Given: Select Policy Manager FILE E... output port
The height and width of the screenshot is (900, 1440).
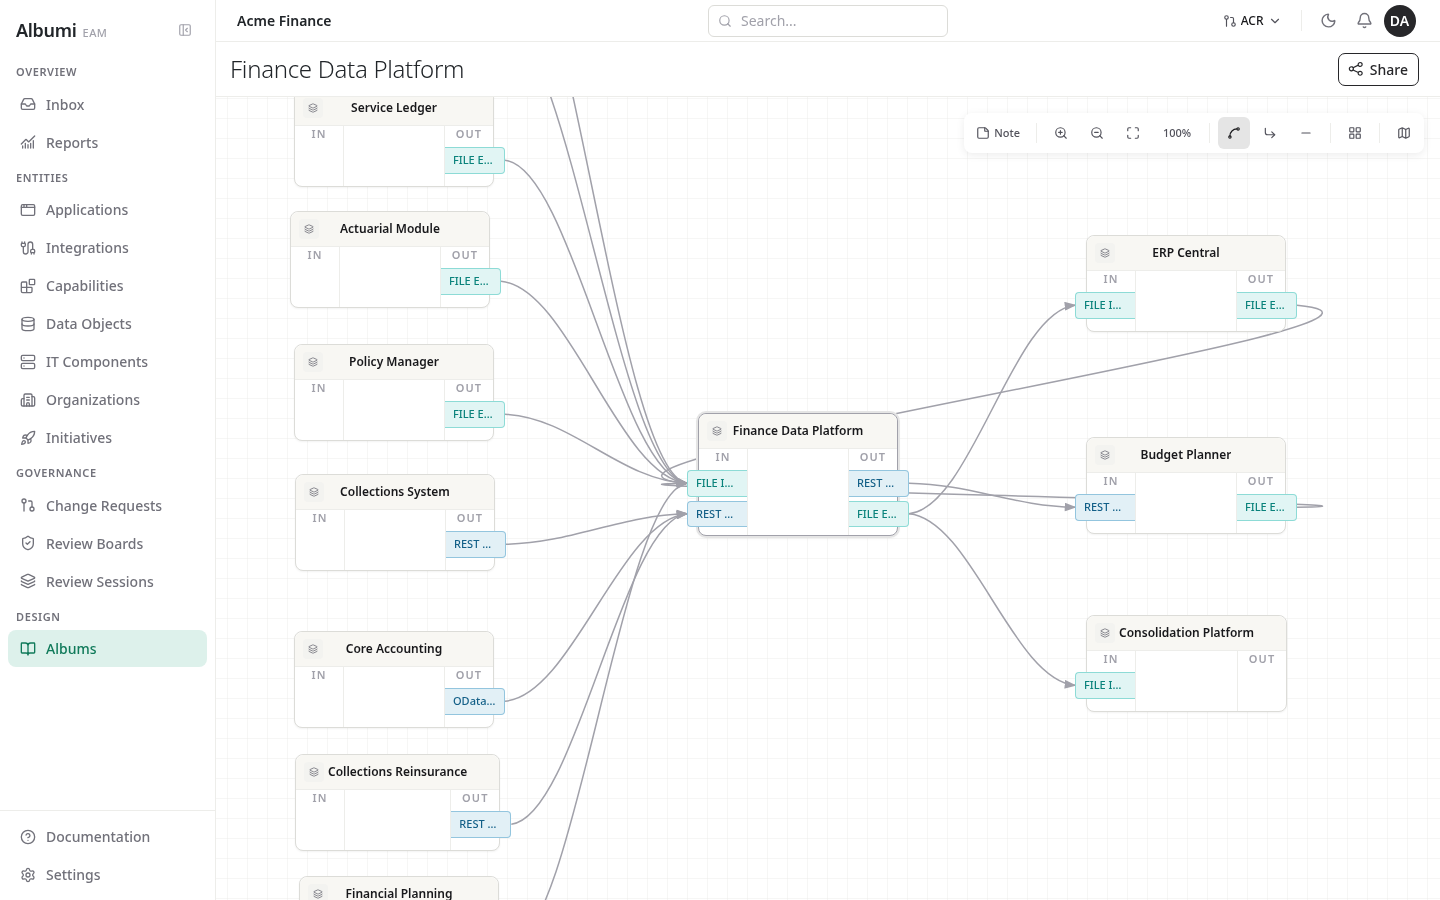Looking at the screenshot, I should tap(474, 414).
